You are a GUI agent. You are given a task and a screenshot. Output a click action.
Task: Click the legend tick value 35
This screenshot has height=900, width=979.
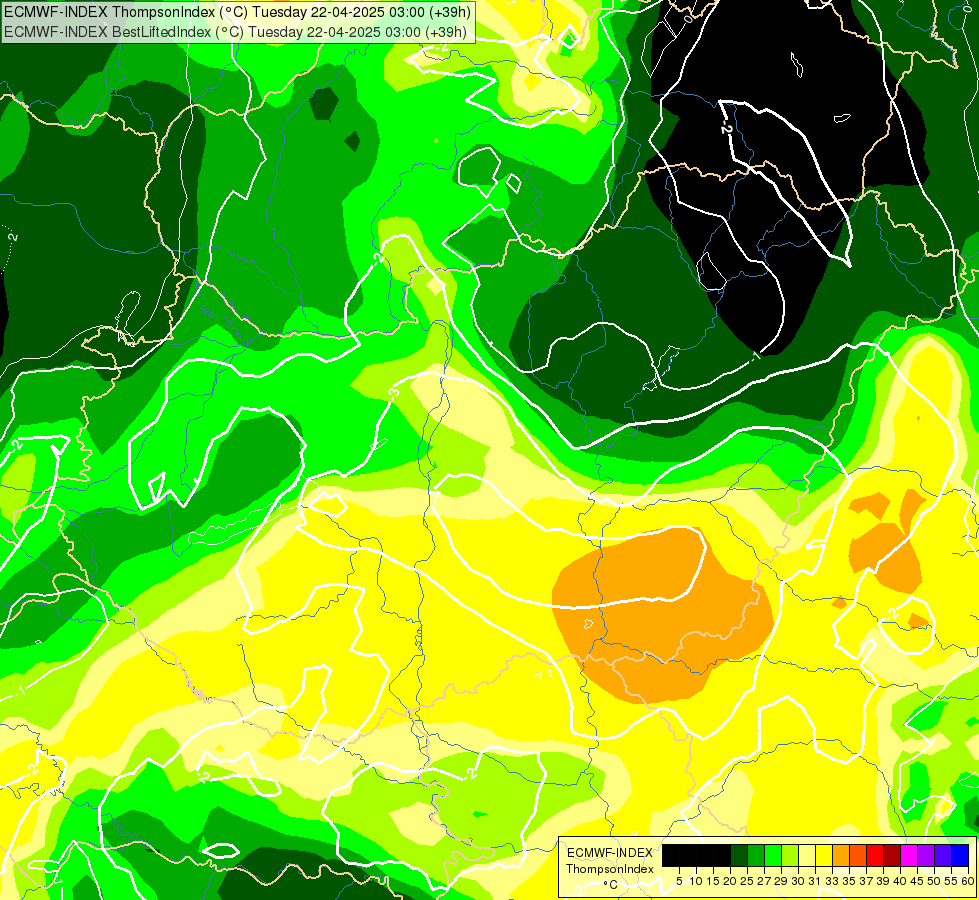[849, 881]
